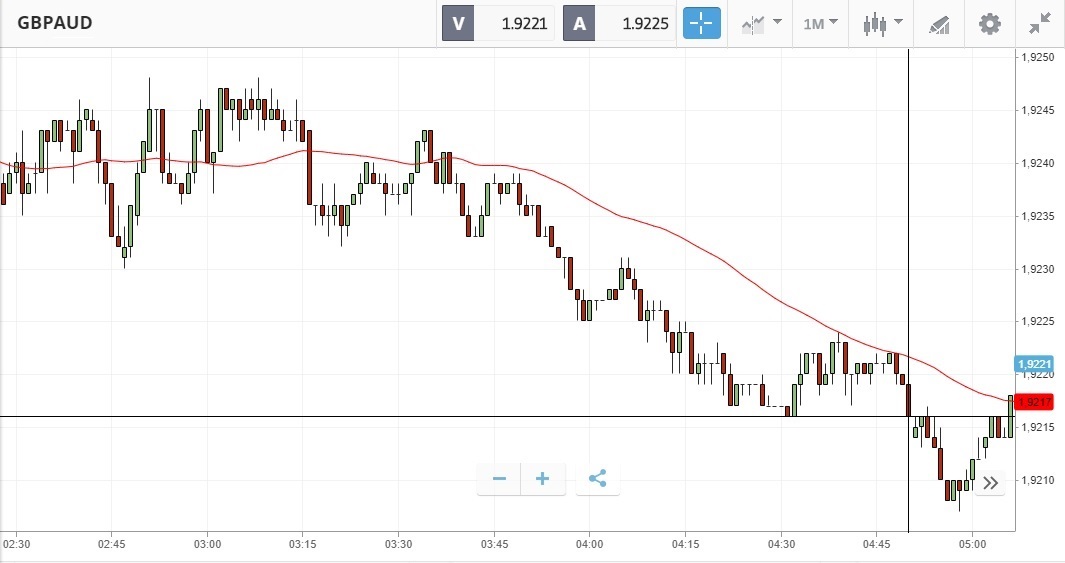This screenshot has width=1065, height=563.
Task: Open chart settings gear
Action: click(989, 23)
